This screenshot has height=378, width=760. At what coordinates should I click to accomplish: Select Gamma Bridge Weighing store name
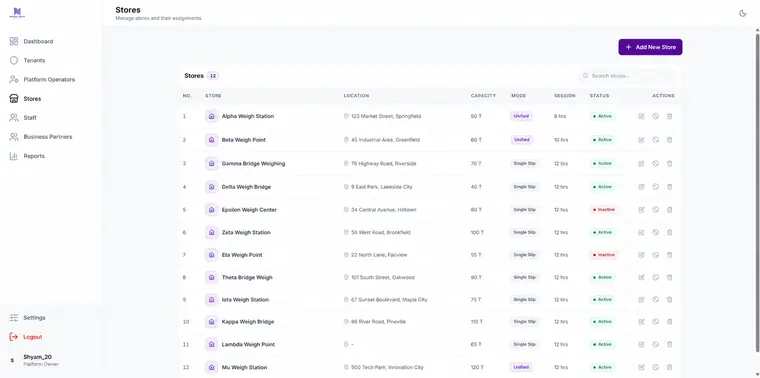coord(253,164)
